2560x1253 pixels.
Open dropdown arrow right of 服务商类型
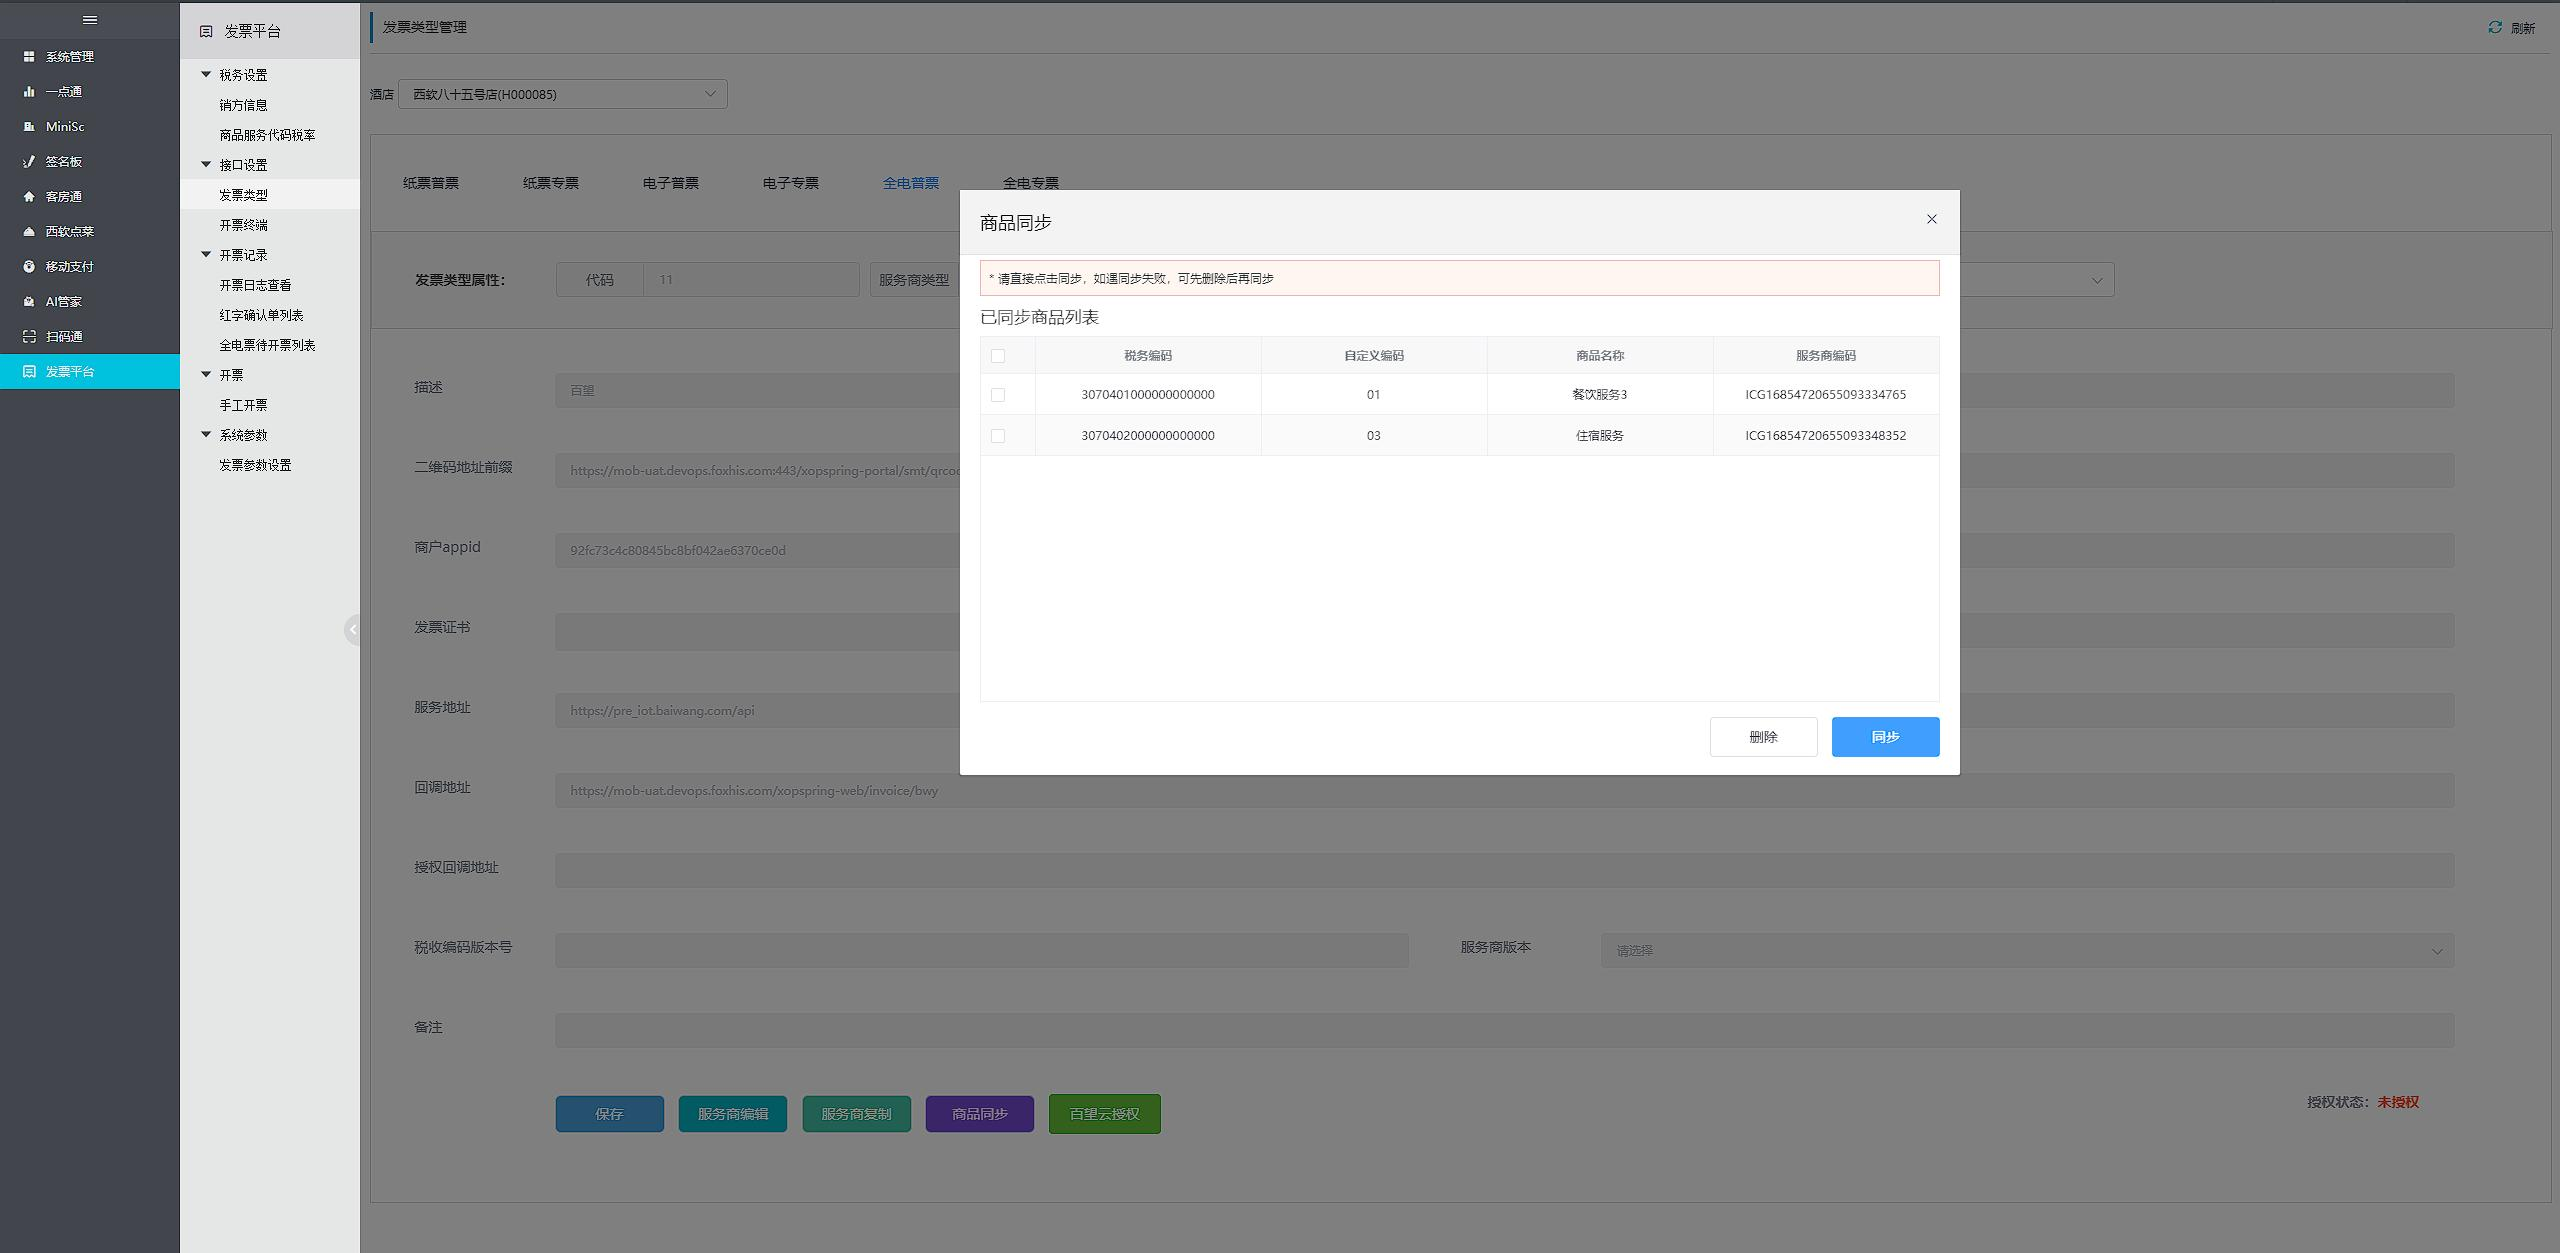tap(2097, 281)
